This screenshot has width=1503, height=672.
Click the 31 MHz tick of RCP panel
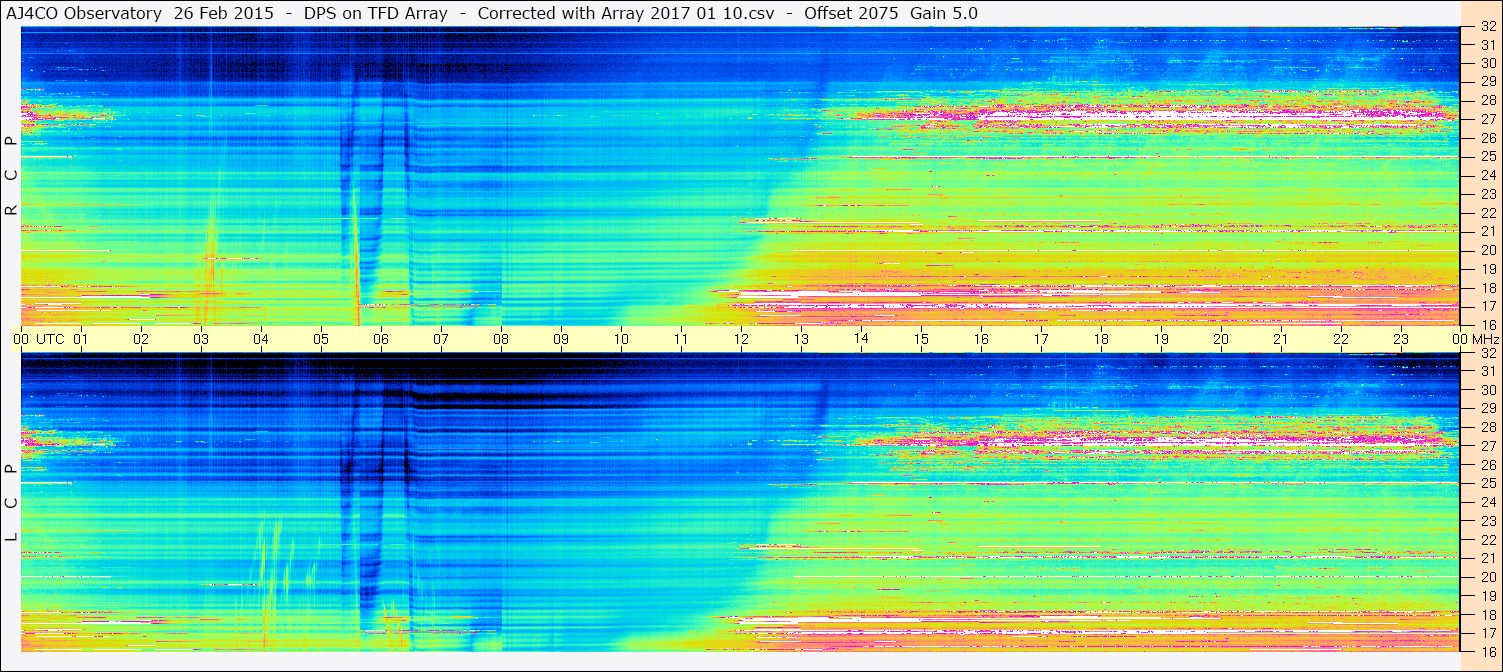(x=1488, y=45)
